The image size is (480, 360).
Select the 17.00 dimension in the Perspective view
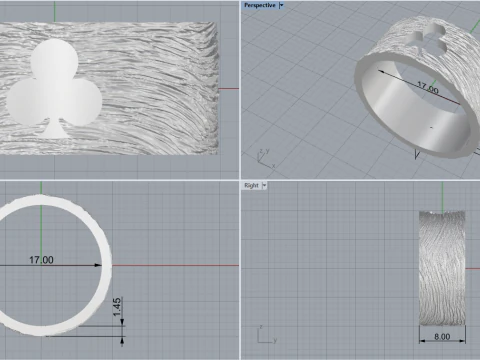point(428,88)
